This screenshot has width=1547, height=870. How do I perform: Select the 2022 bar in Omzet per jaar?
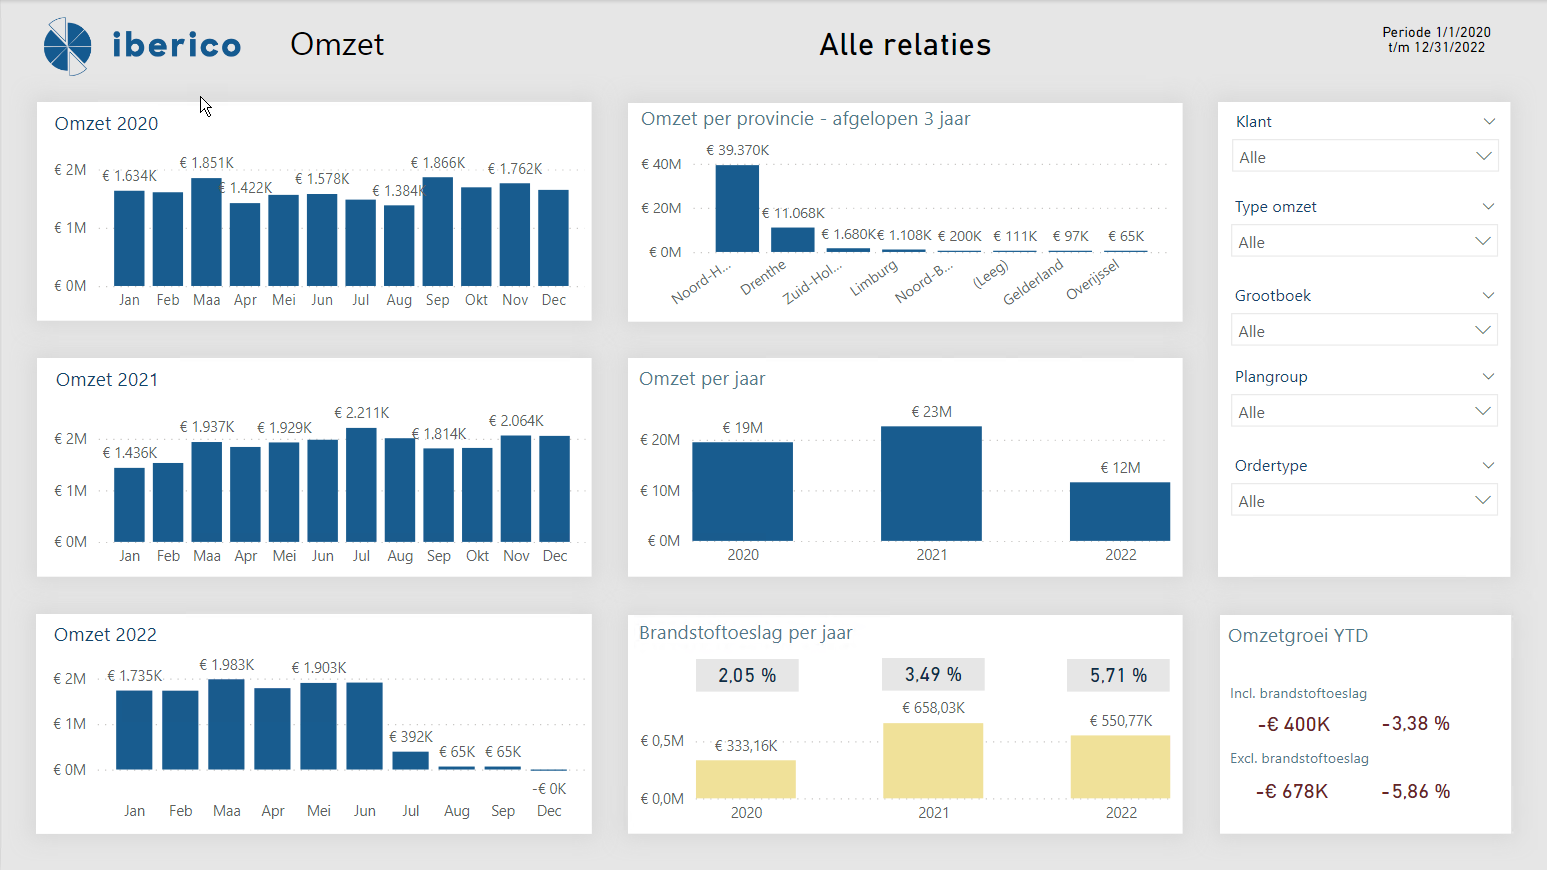(x=1120, y=511)
